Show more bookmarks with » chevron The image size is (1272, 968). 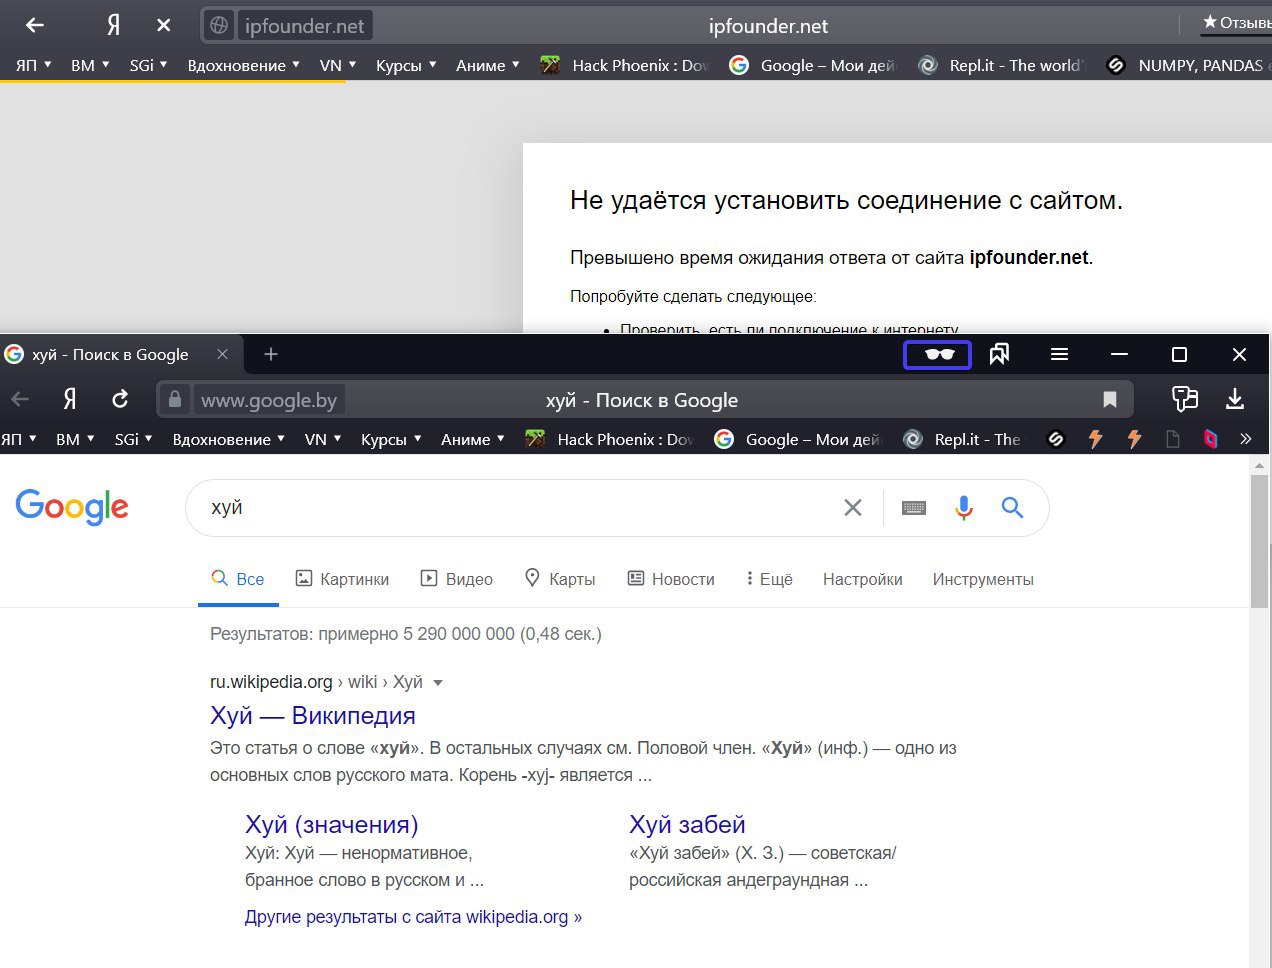point(1245,439)
